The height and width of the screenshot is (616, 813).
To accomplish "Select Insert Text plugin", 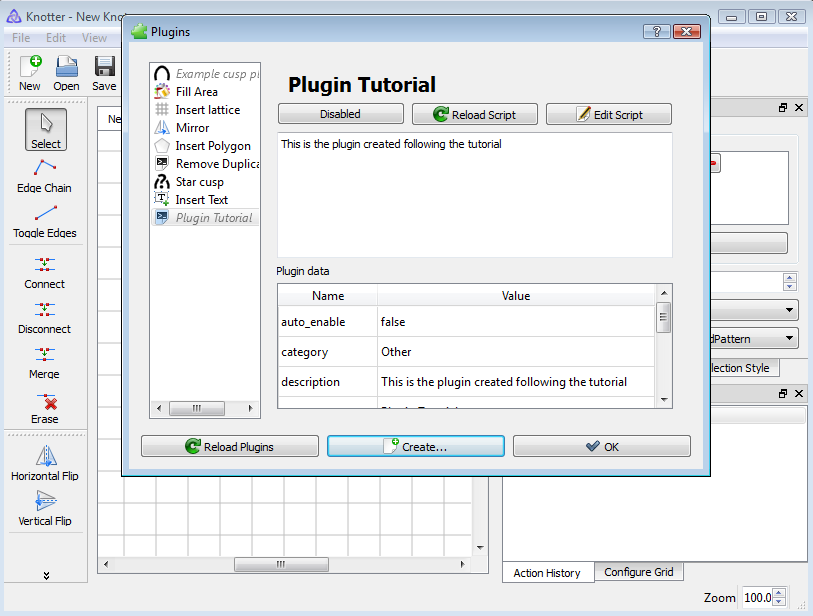I will [x=206, y=200].
